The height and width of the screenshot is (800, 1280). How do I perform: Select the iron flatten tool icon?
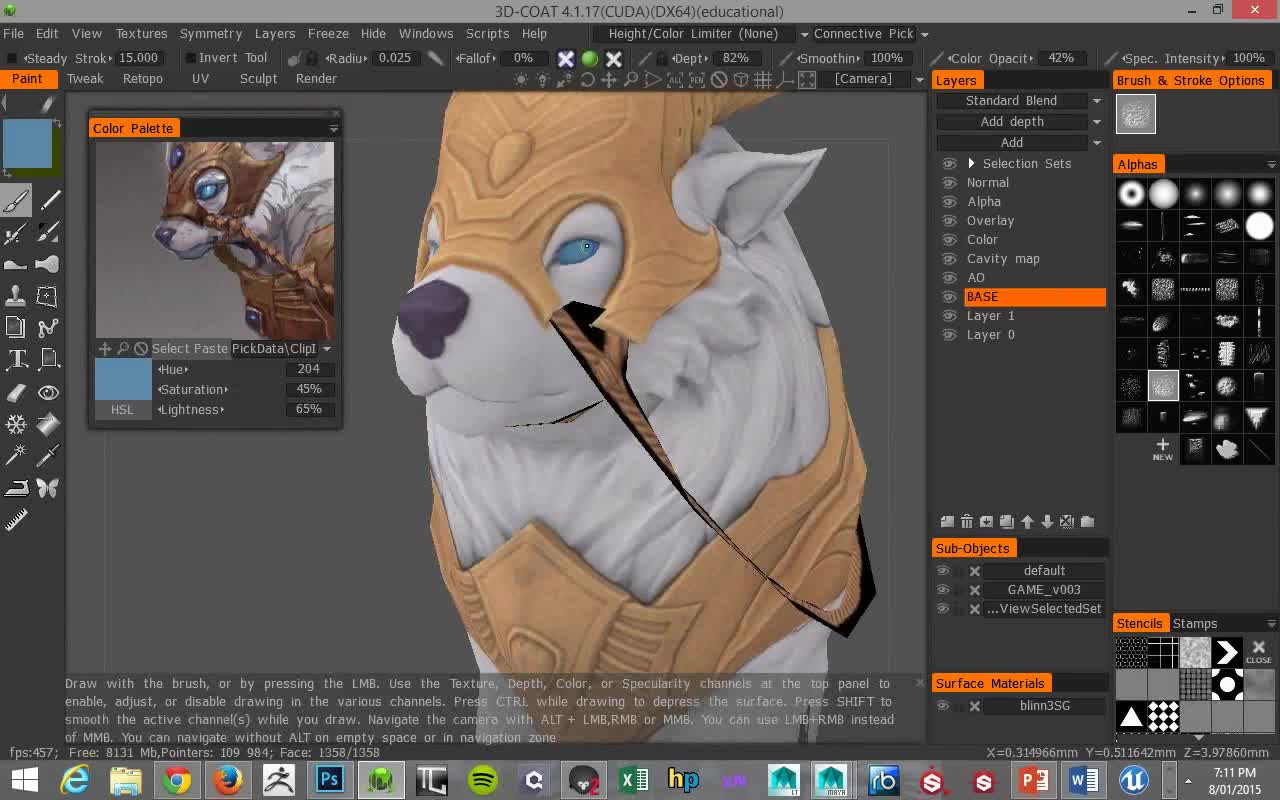click(15, 488)
